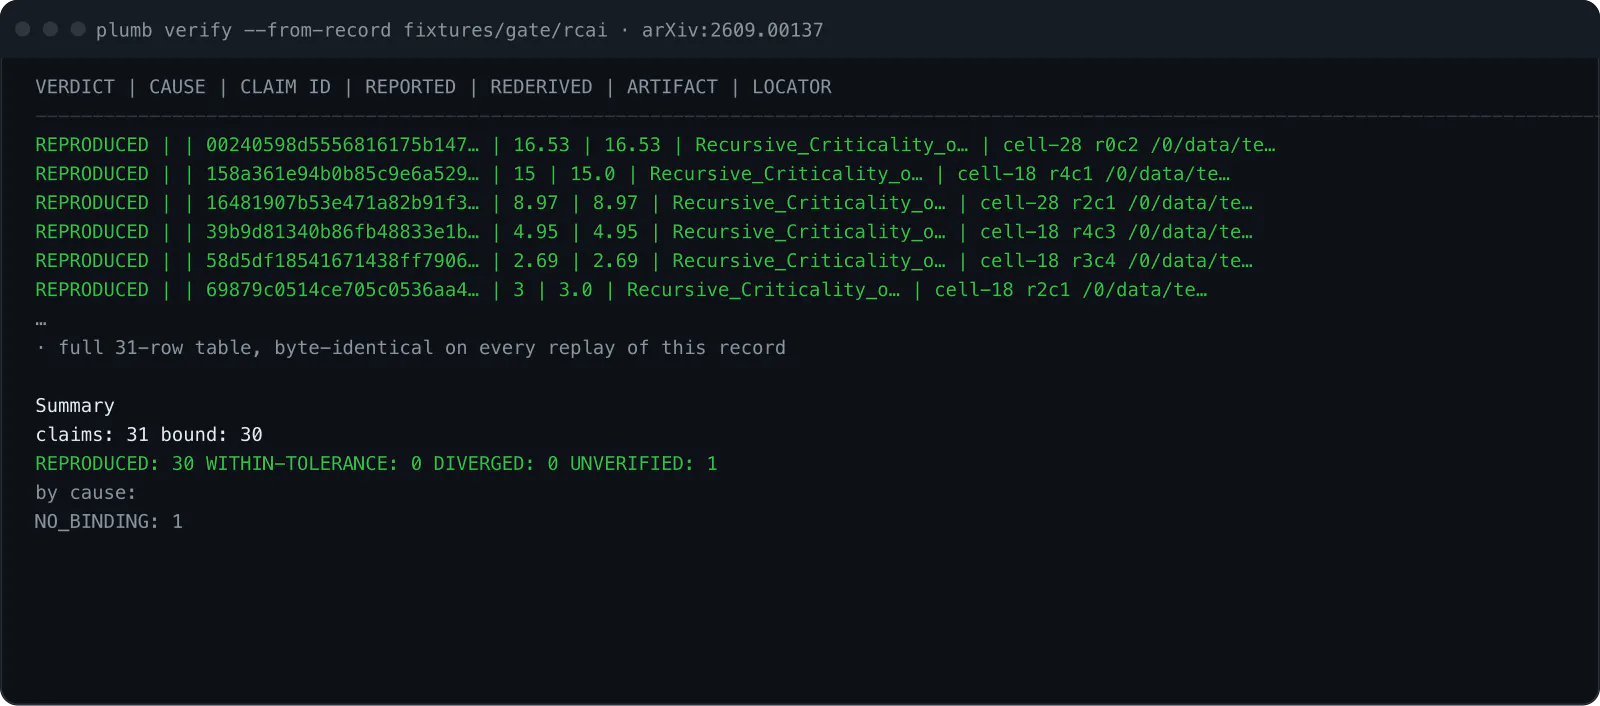
Task: Click the 'NO_BINDING: 1' line
Action: [109, 522]
